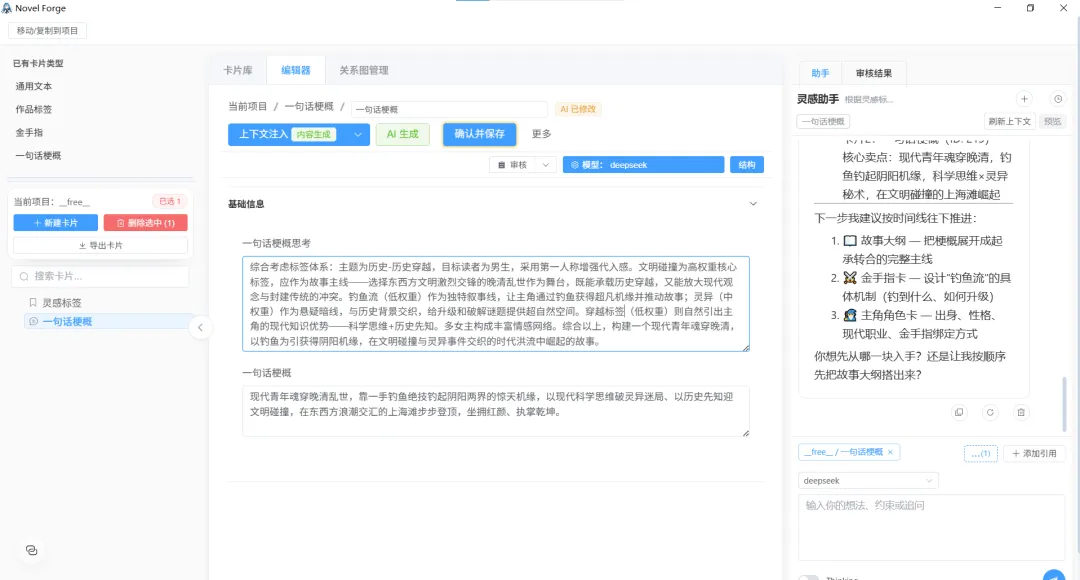Image resolution: width=1080 pixels, height=580 pixels.
Task: Select the 灵感标签 card in tree
Action: (62, 302)
